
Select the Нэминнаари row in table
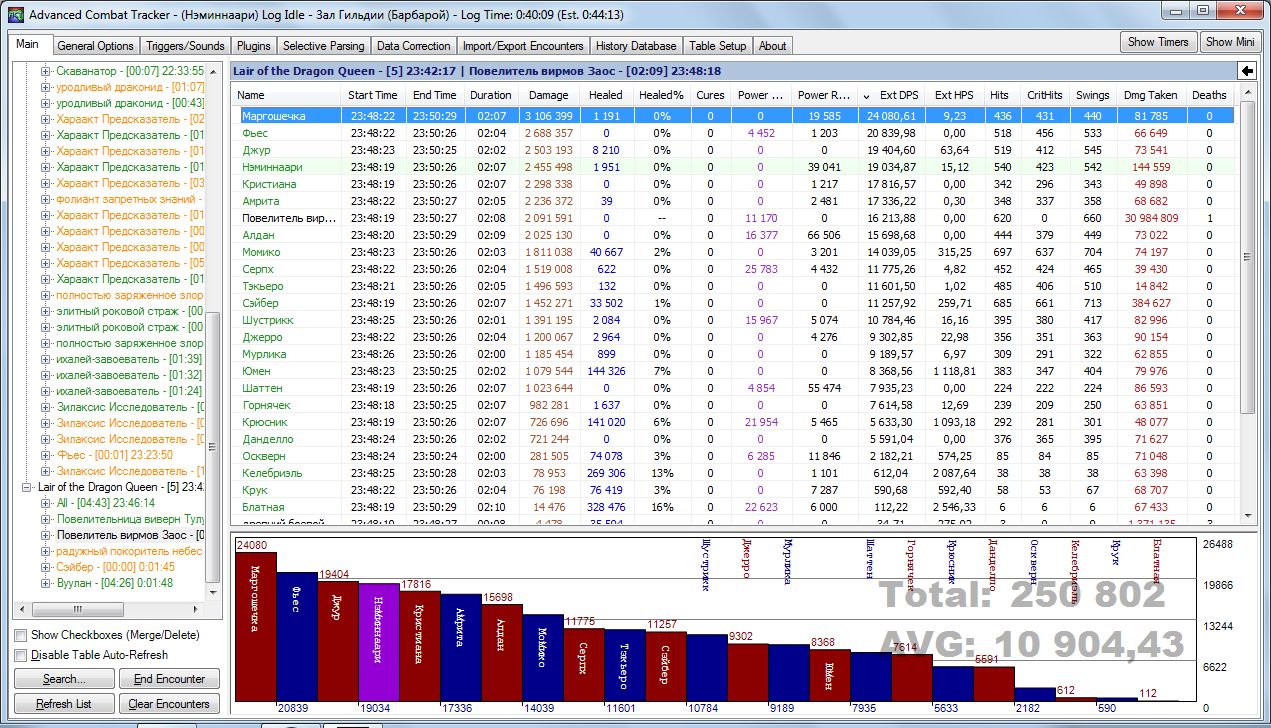click(x=735, y=167)
